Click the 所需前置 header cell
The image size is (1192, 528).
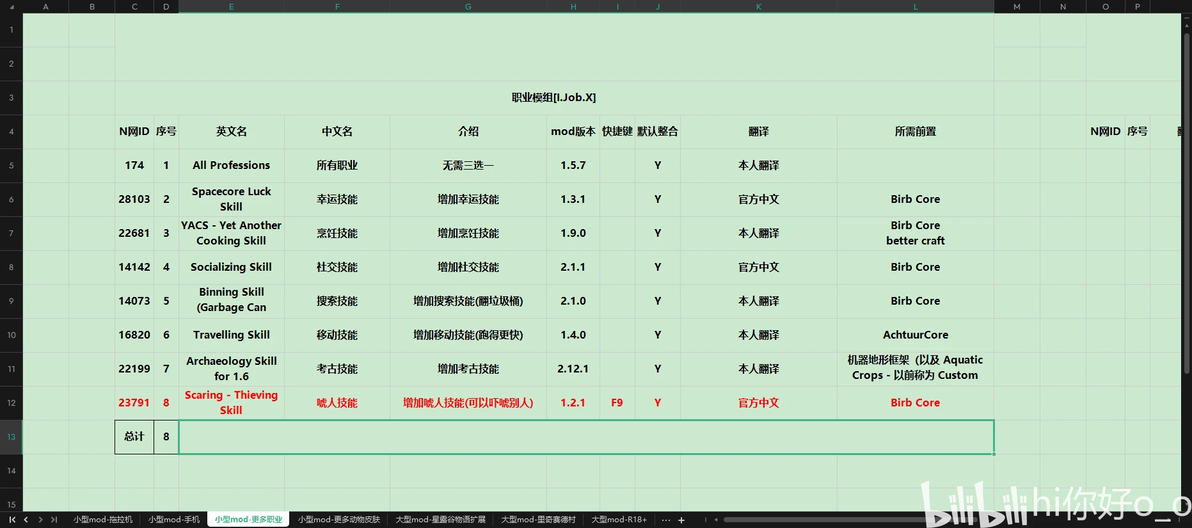[915, 131]
